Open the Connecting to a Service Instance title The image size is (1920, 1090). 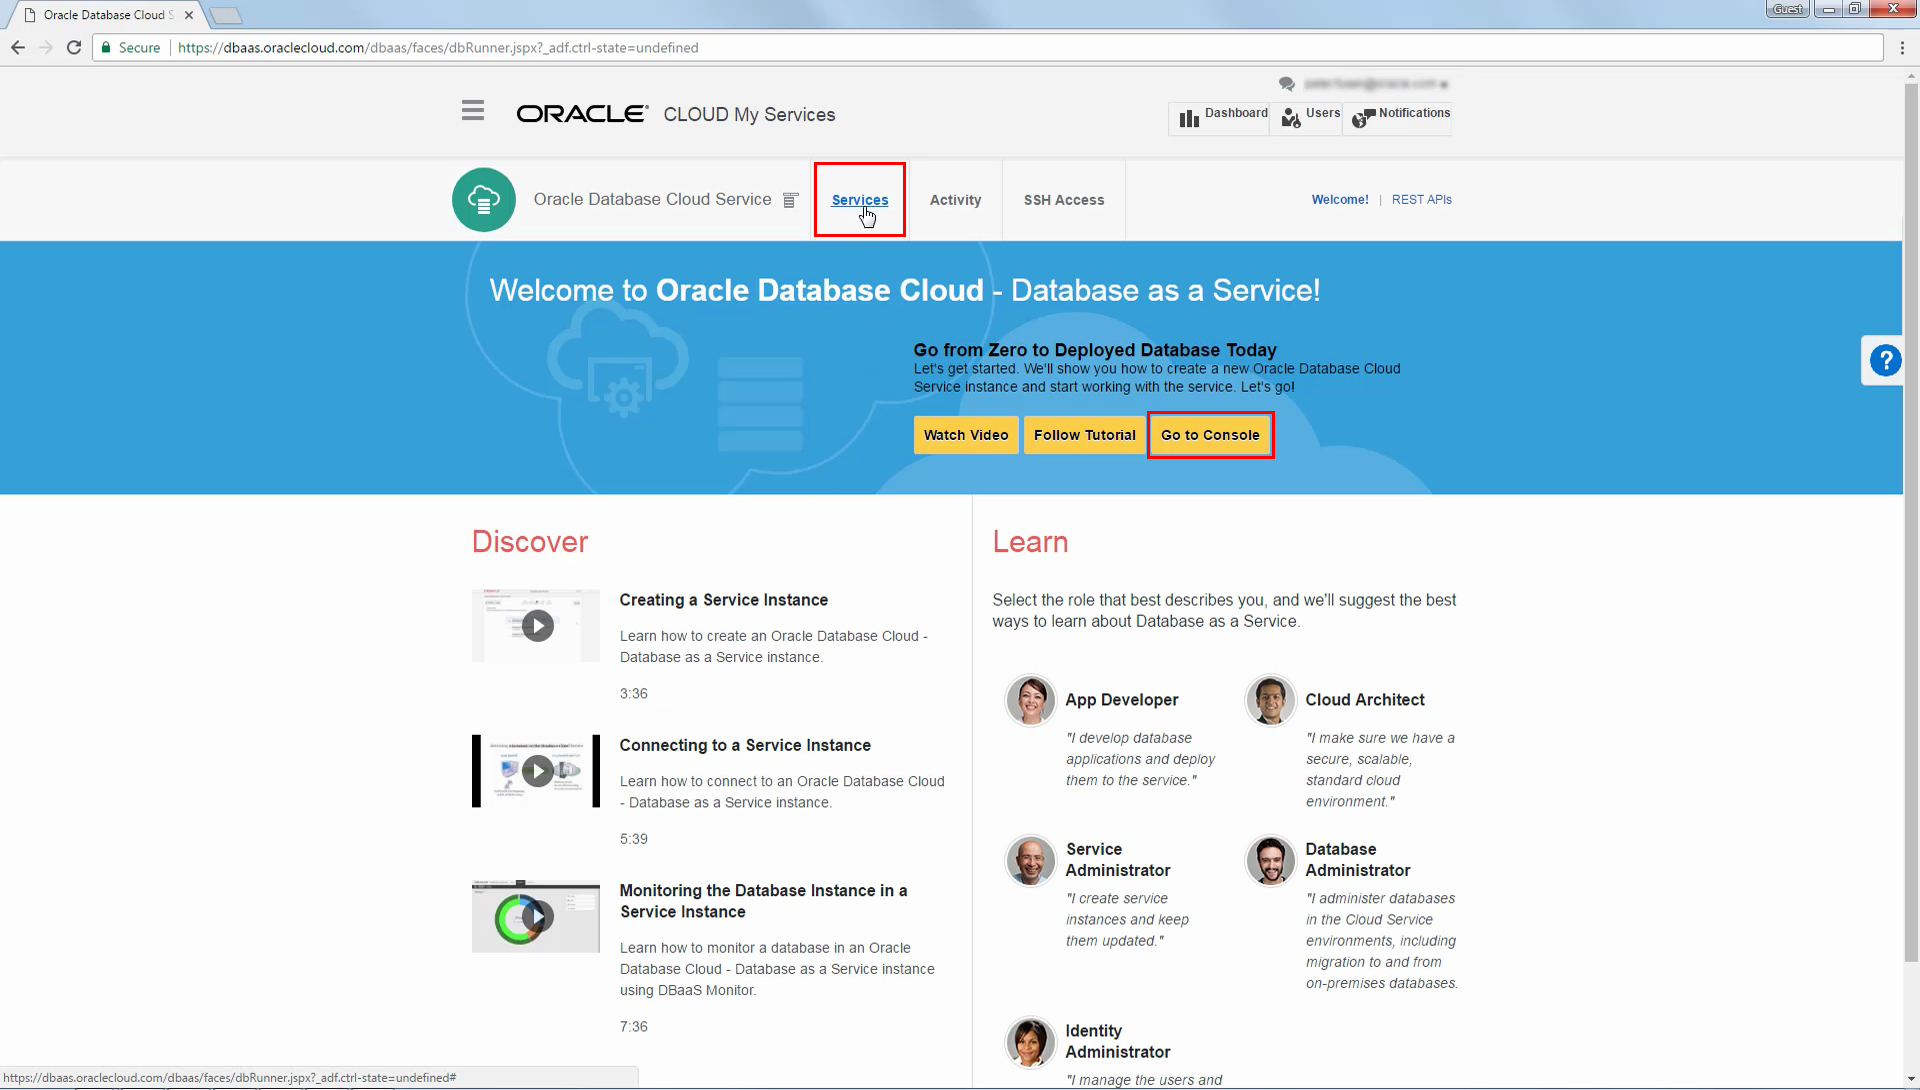pyautogui.click(x=745, y=745)
